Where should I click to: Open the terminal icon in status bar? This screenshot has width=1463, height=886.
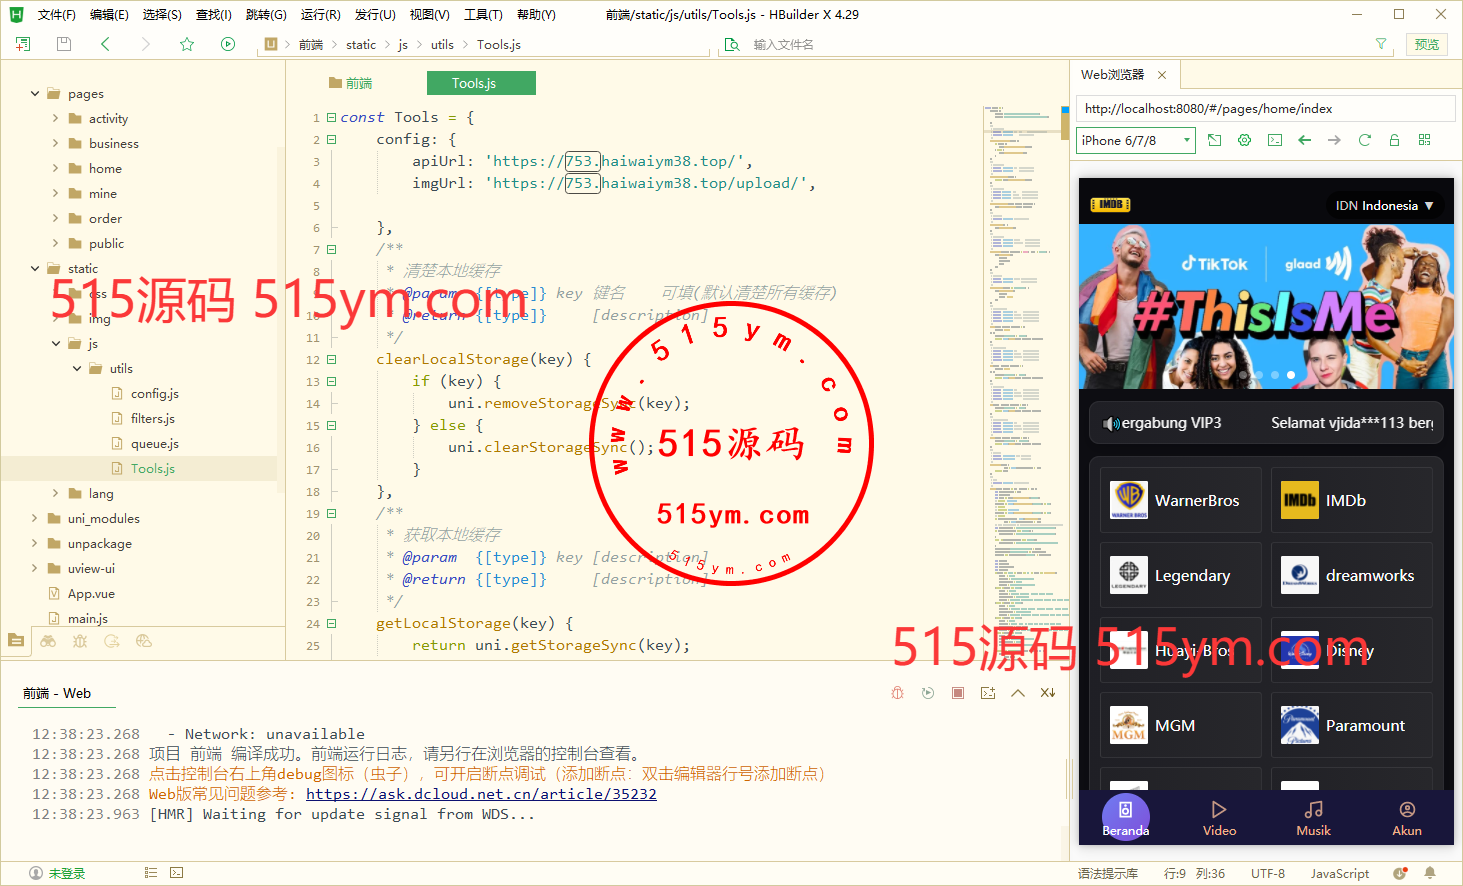tap(177, 873)
